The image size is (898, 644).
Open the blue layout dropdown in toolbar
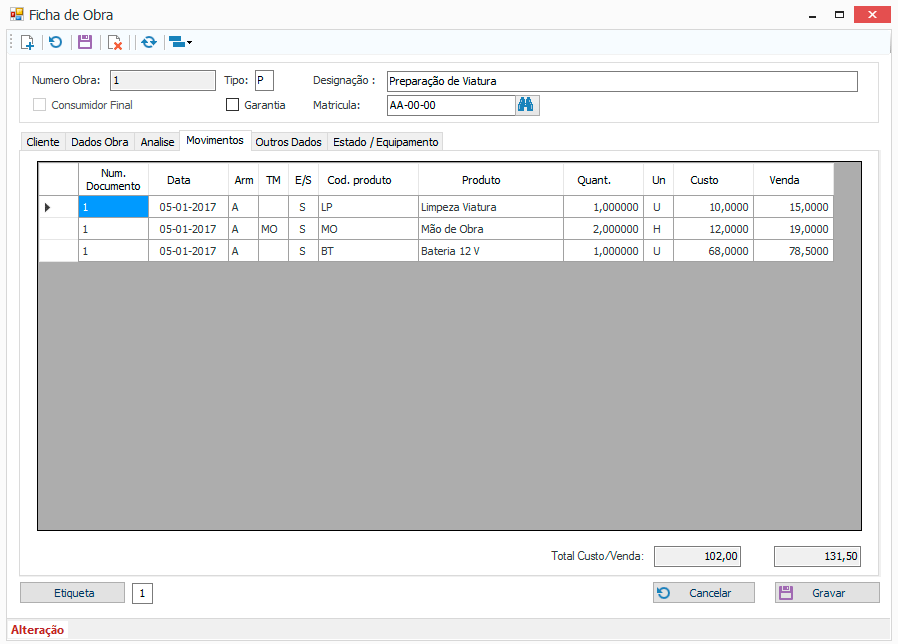click(x=180, y=42)
